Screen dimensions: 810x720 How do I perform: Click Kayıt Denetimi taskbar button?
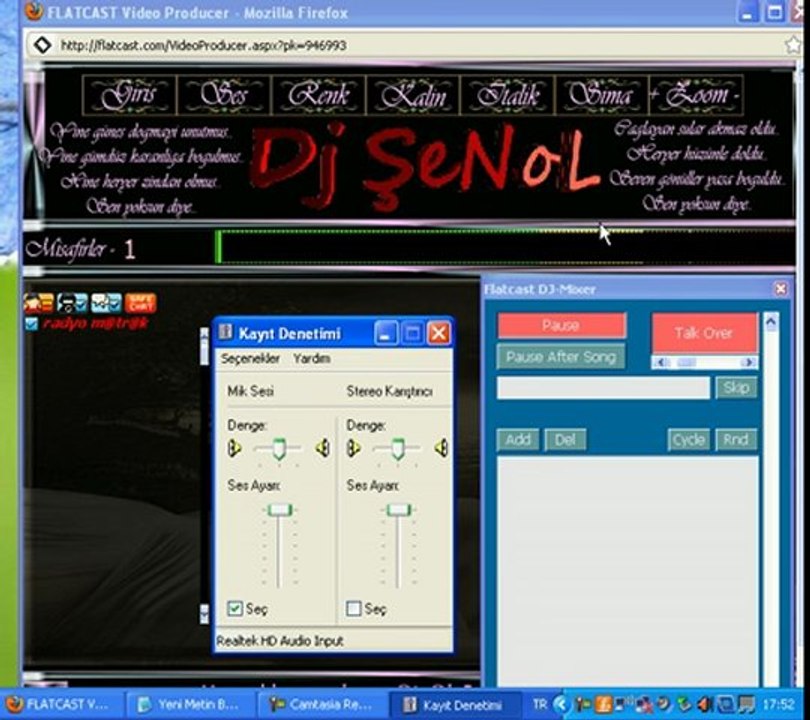pos(454,705)
